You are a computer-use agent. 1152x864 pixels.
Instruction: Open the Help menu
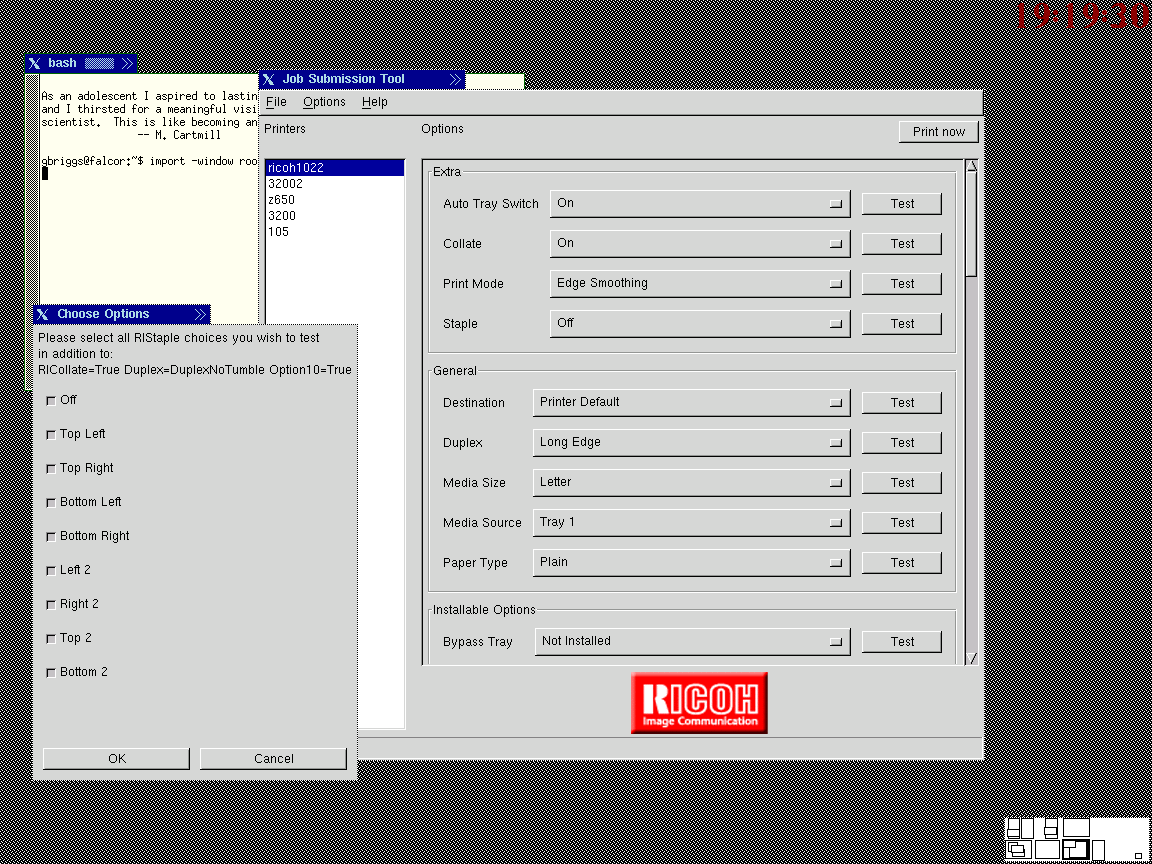point(374,102)
